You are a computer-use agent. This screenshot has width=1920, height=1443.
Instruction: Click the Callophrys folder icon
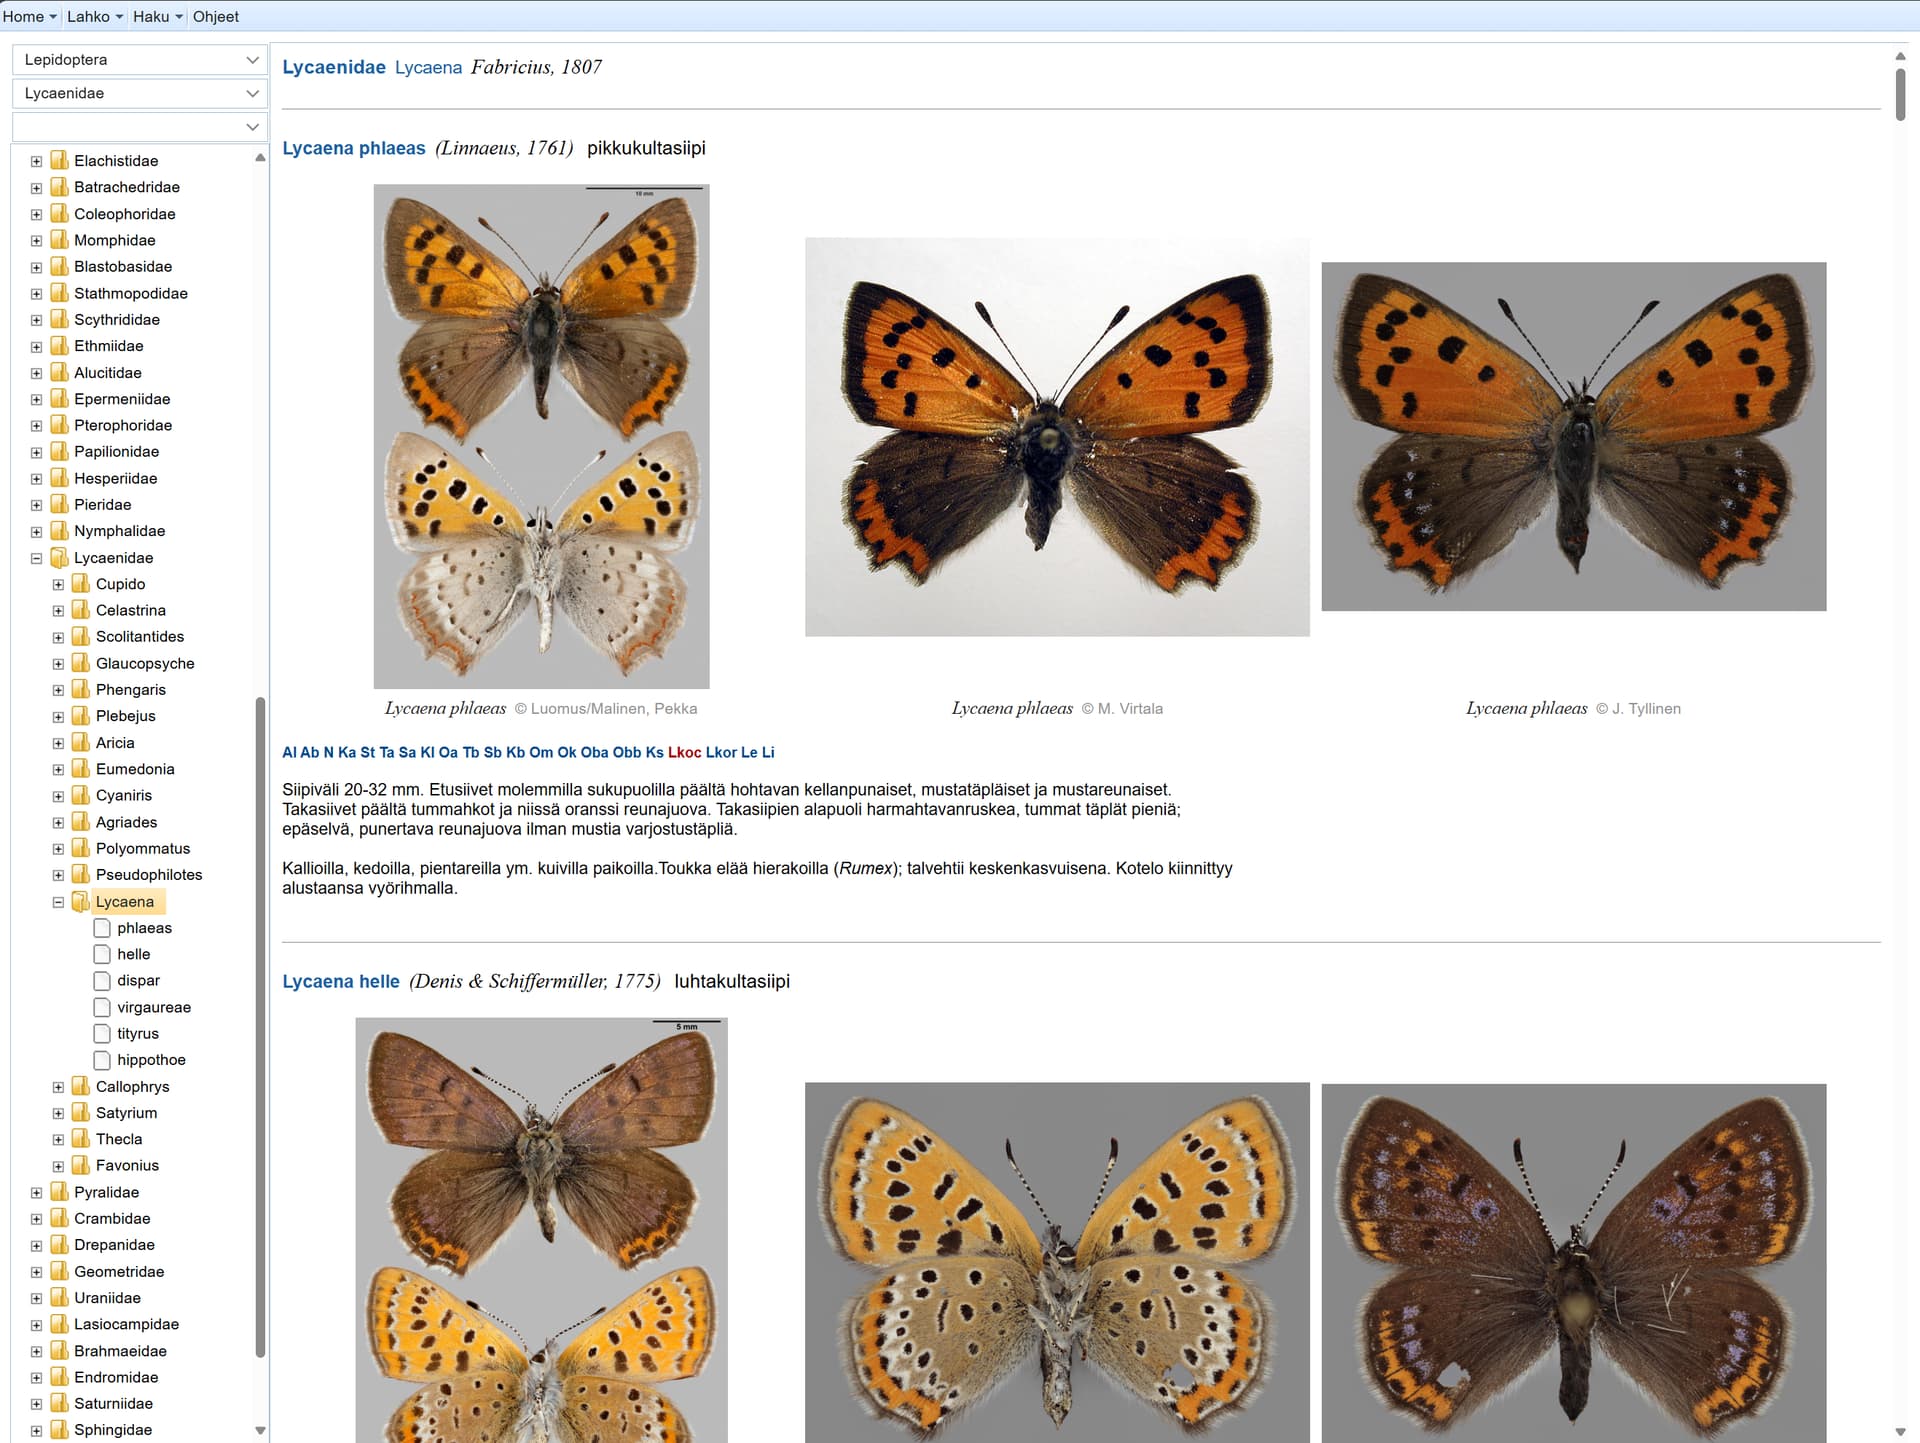click(82, 1087)
